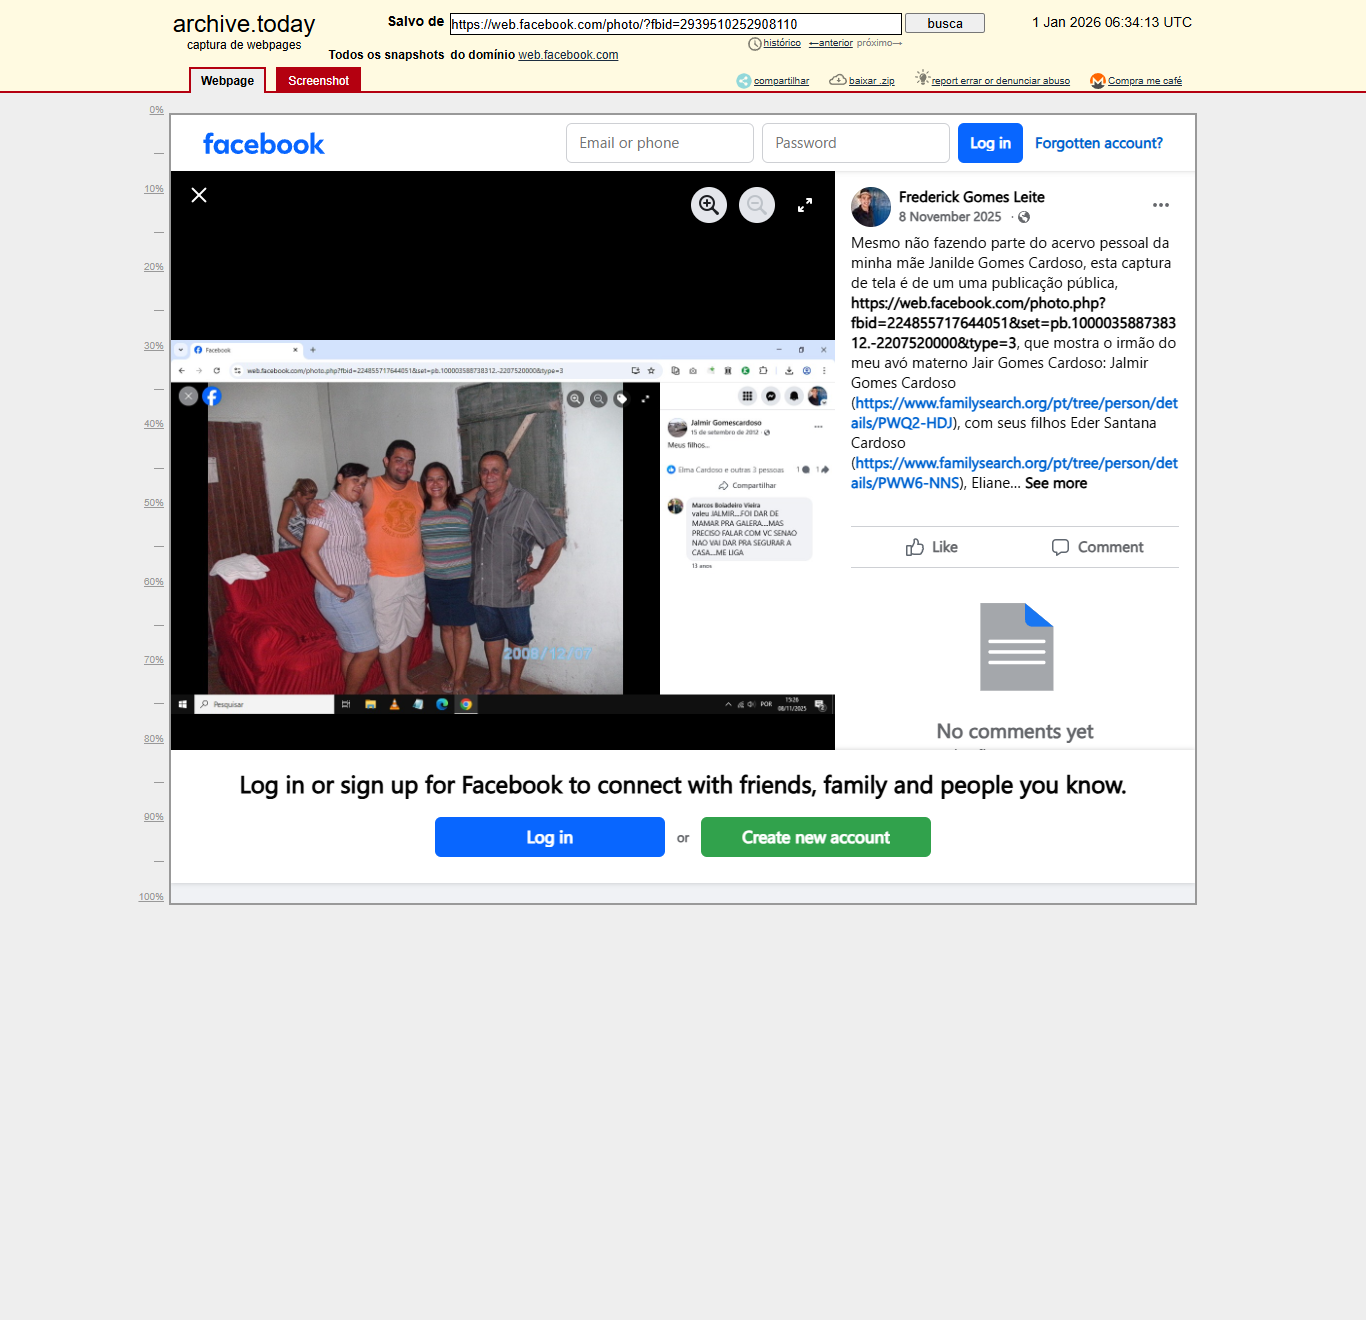The height and width of the screenshot is (1320, 1366).
Task: Comment on the post
Action: [1097, 547]
